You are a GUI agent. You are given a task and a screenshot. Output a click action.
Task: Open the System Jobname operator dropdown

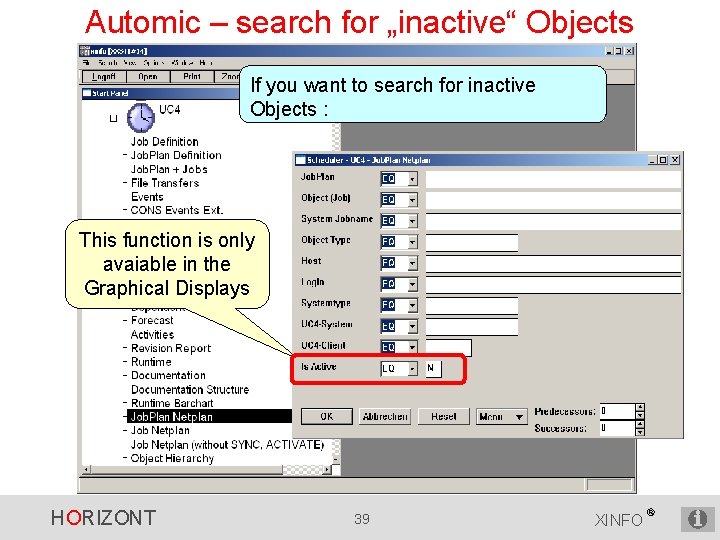pos(412,221)
